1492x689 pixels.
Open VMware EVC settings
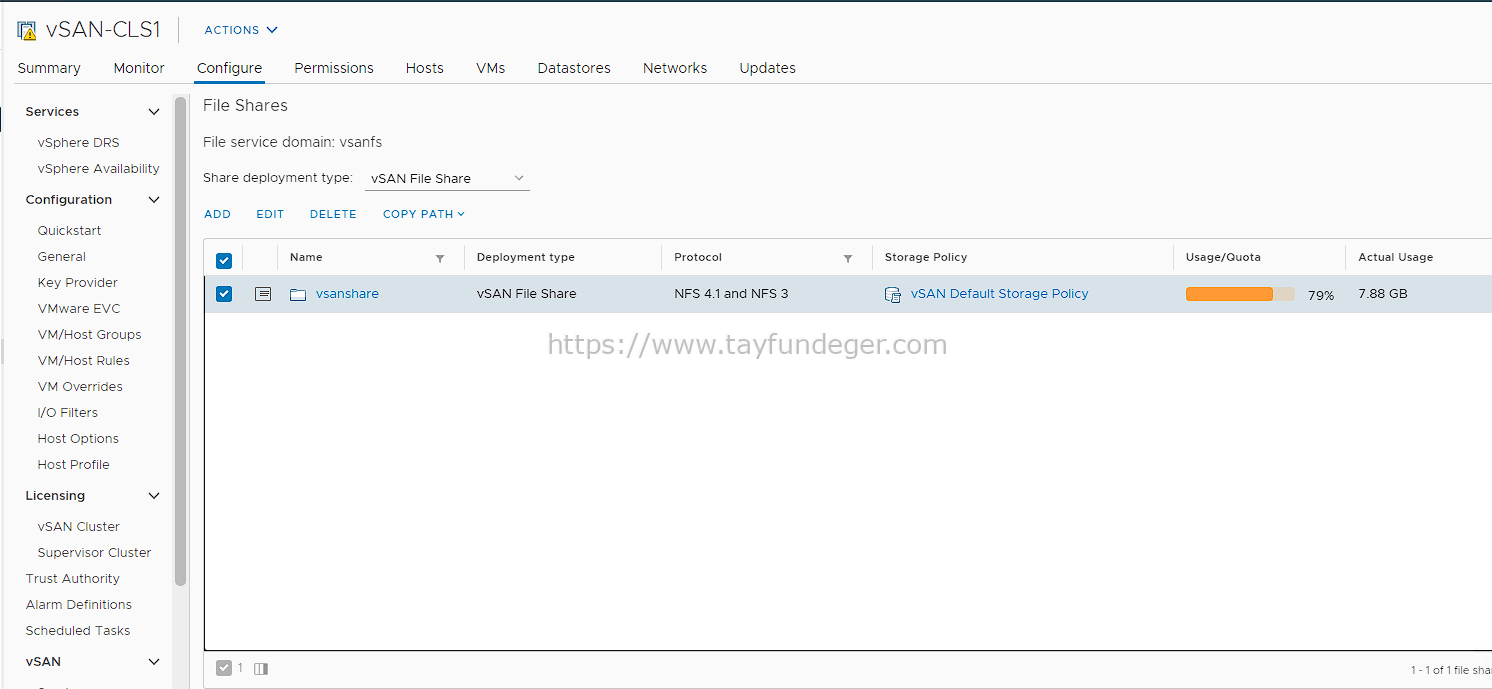(x=78, y=309)
